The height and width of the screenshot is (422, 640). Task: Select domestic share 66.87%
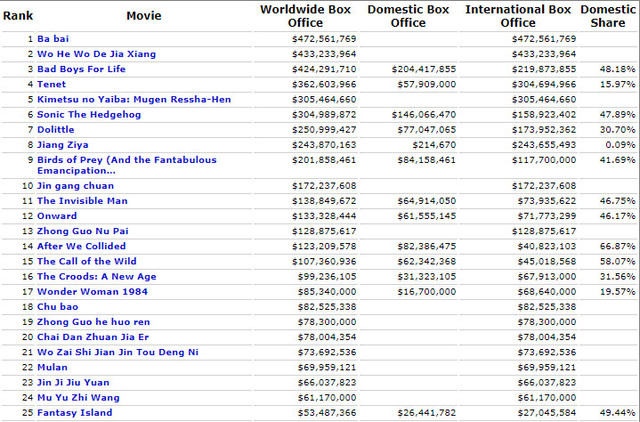(x=618, y=246)
